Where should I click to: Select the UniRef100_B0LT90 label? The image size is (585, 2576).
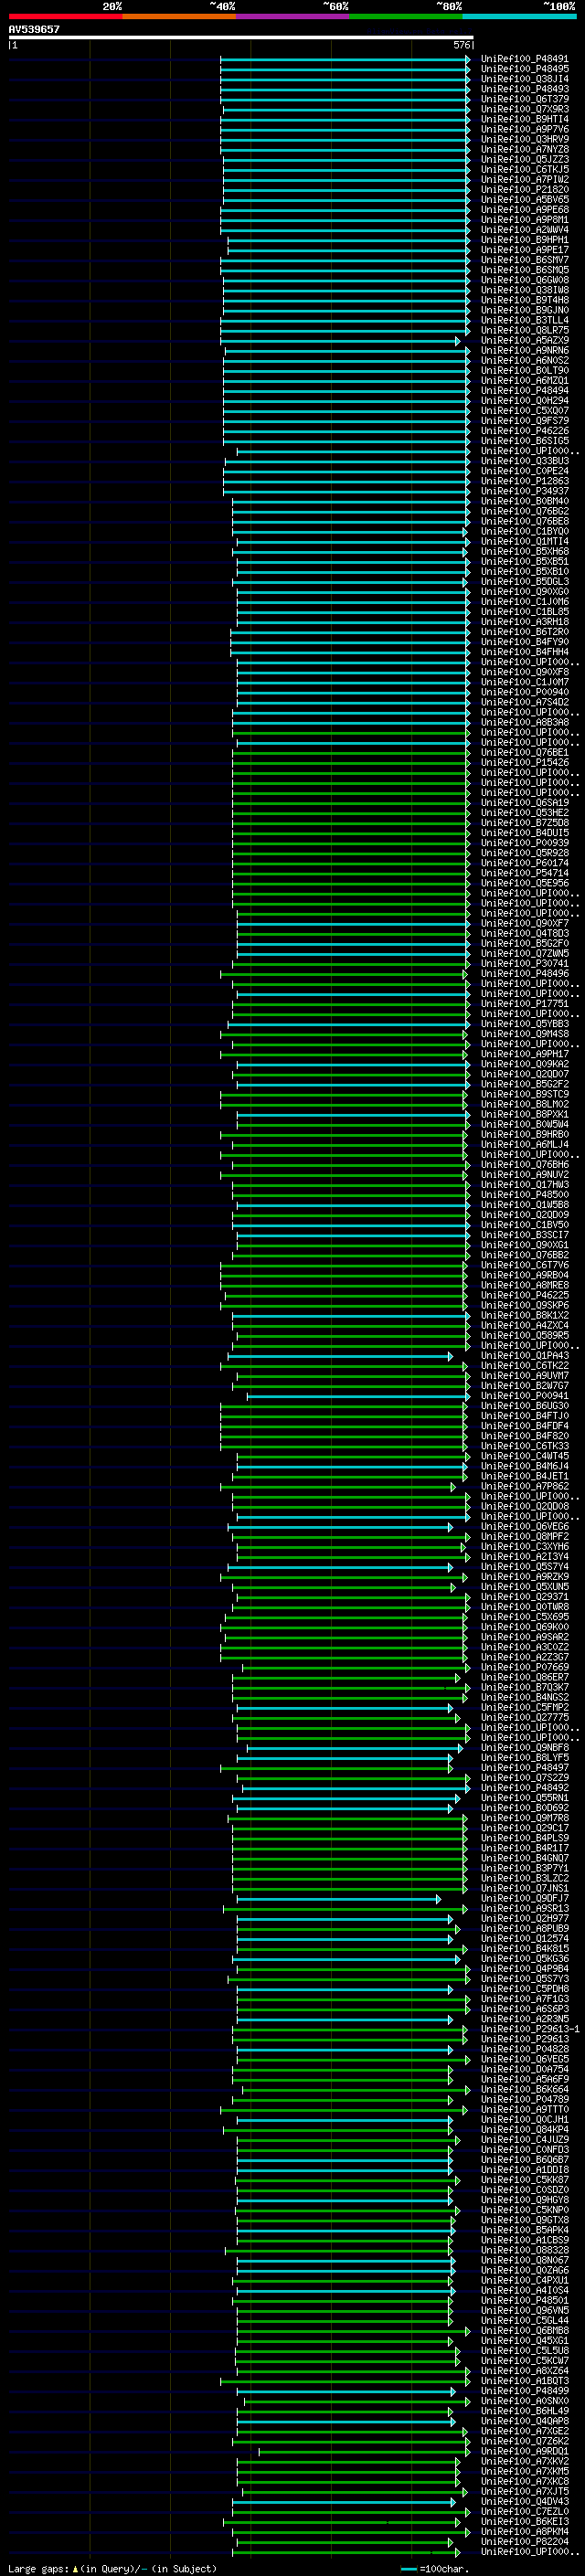(x=525, y=370)
